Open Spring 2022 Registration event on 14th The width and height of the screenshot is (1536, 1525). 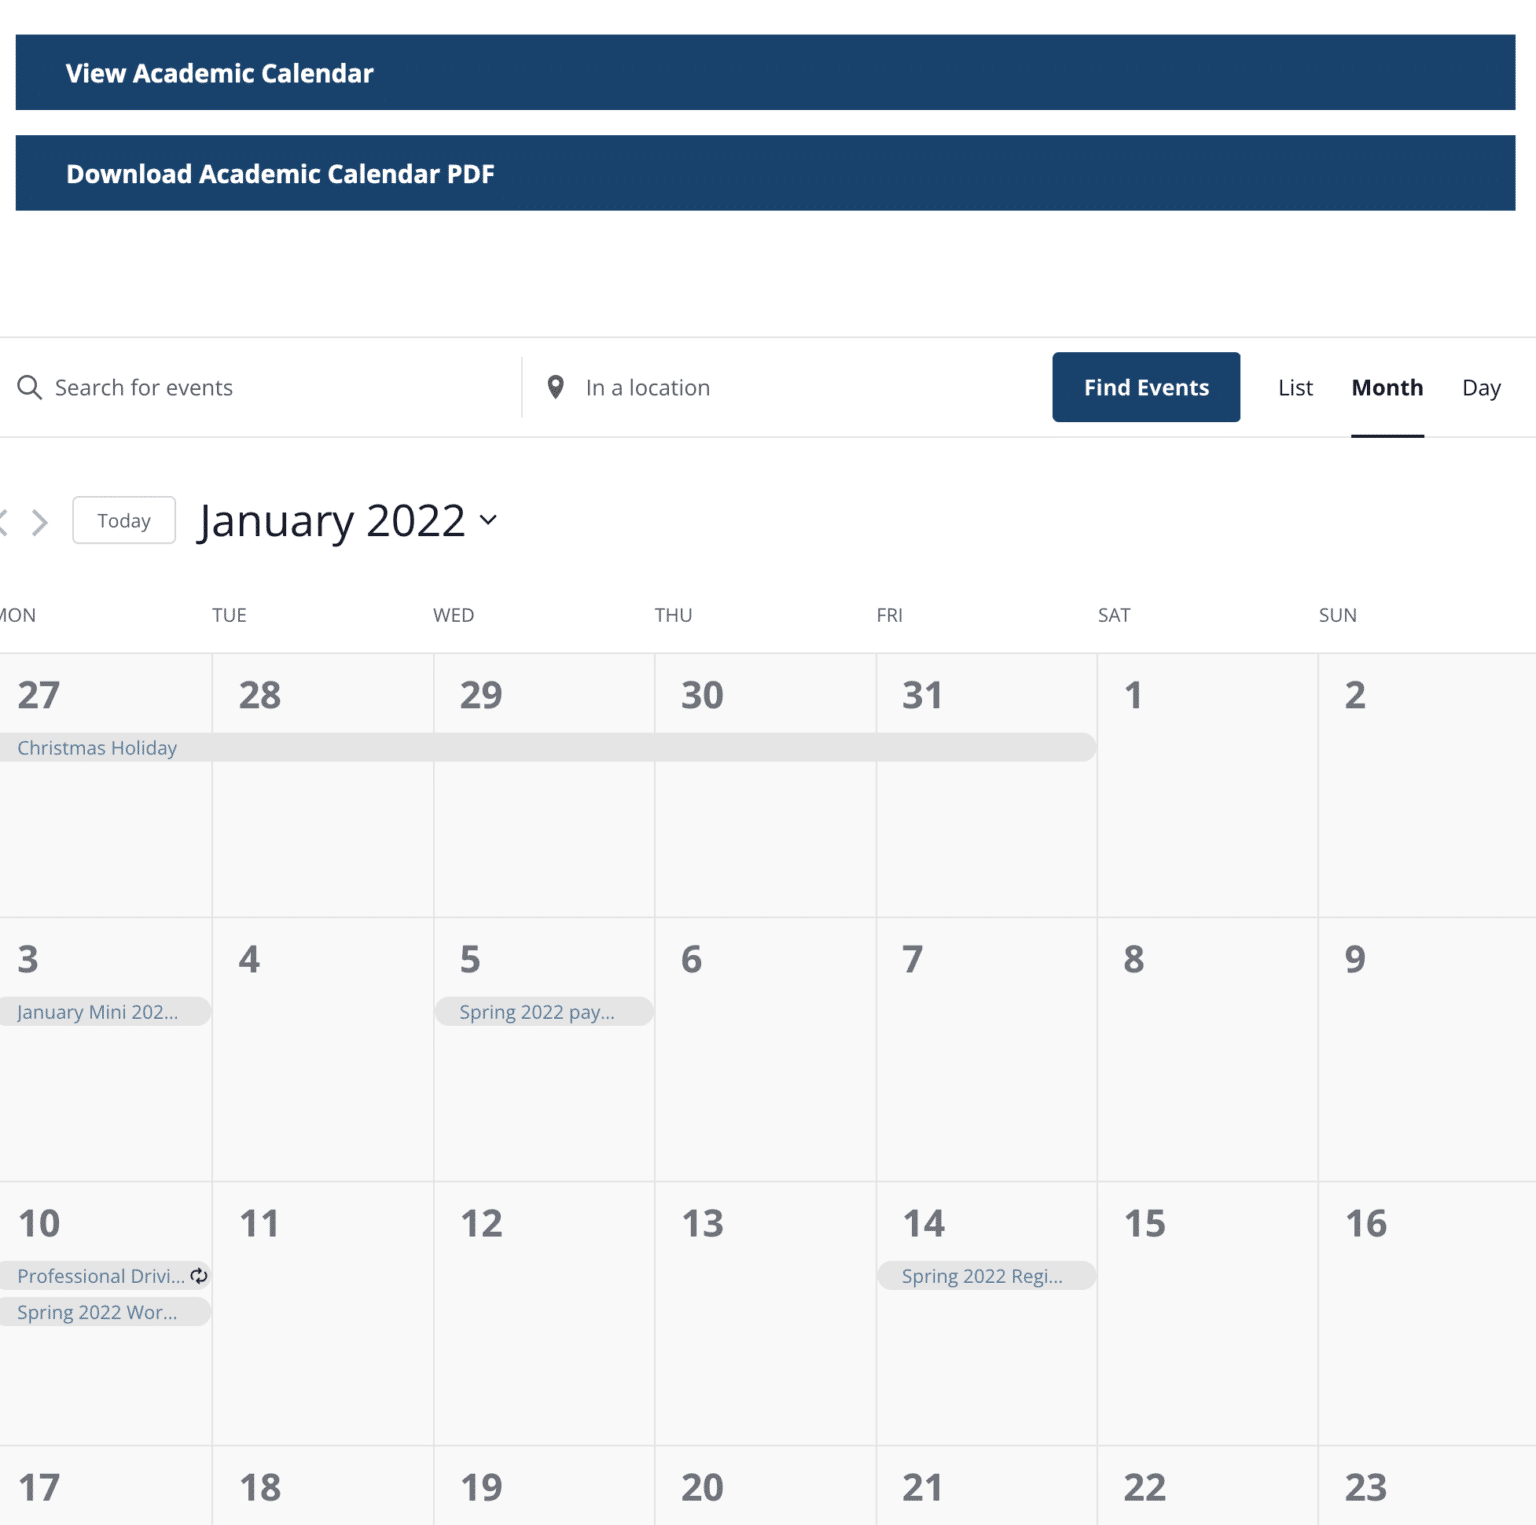pos(983,1276)
